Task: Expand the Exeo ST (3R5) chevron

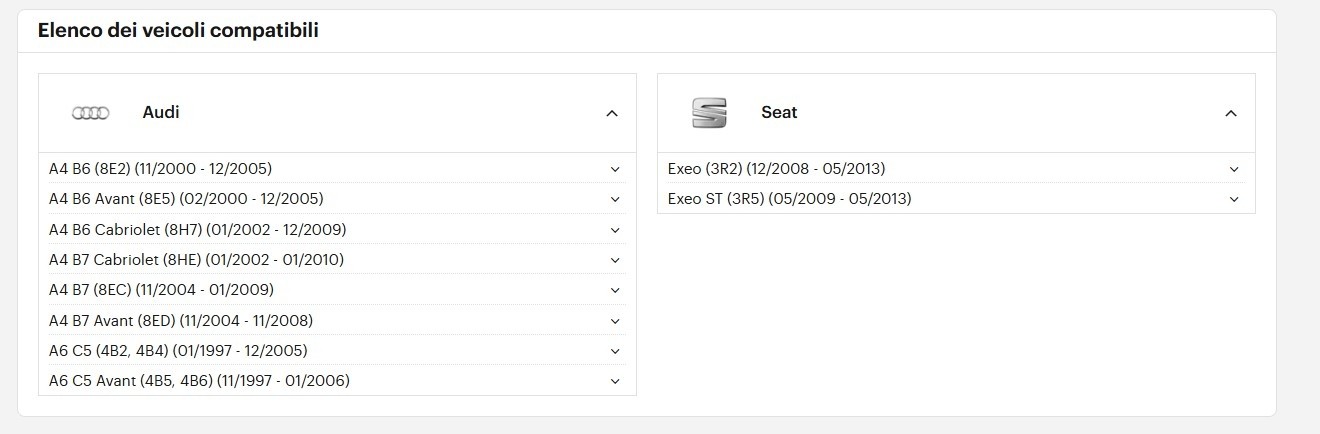Action: (1234, 199)
